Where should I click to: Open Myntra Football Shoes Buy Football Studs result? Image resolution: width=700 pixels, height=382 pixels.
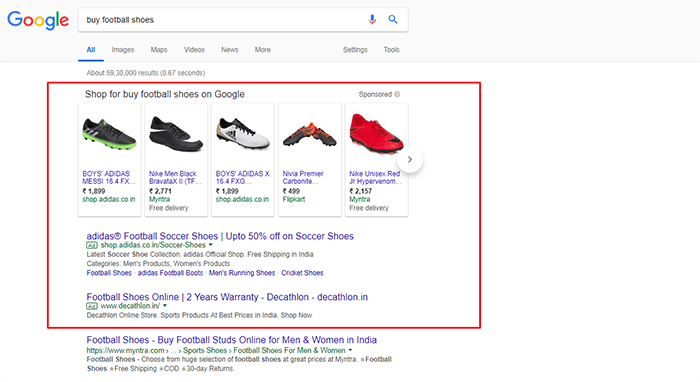(232, 340)
